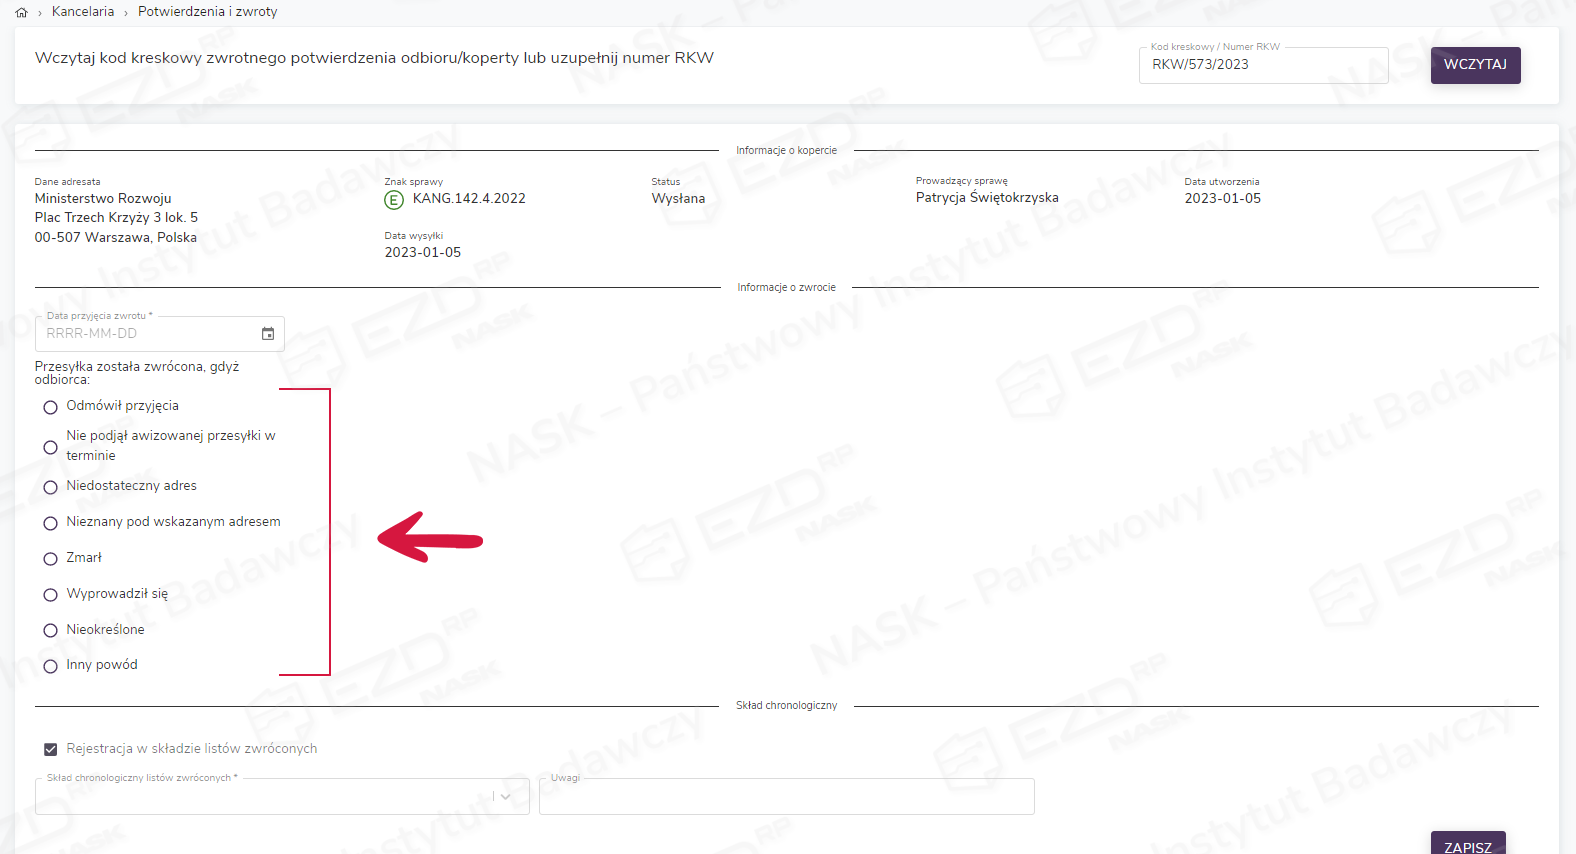Screen dimensions: 1576x854
Task: Go to 'Potwierdzenia i zwroty' breadcrumb
Action: (x=207, y=12)
